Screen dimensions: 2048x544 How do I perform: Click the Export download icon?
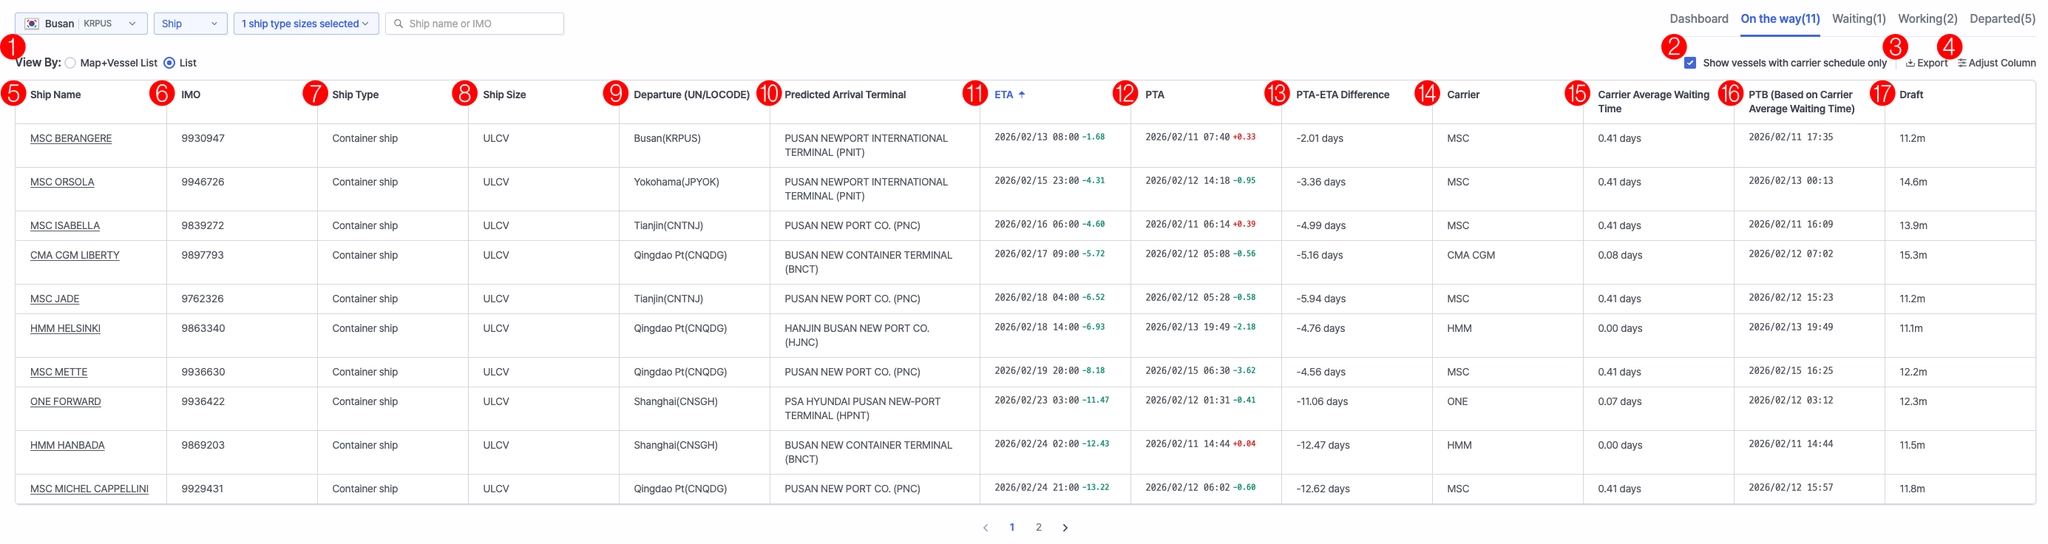(x=1910, y=63)
